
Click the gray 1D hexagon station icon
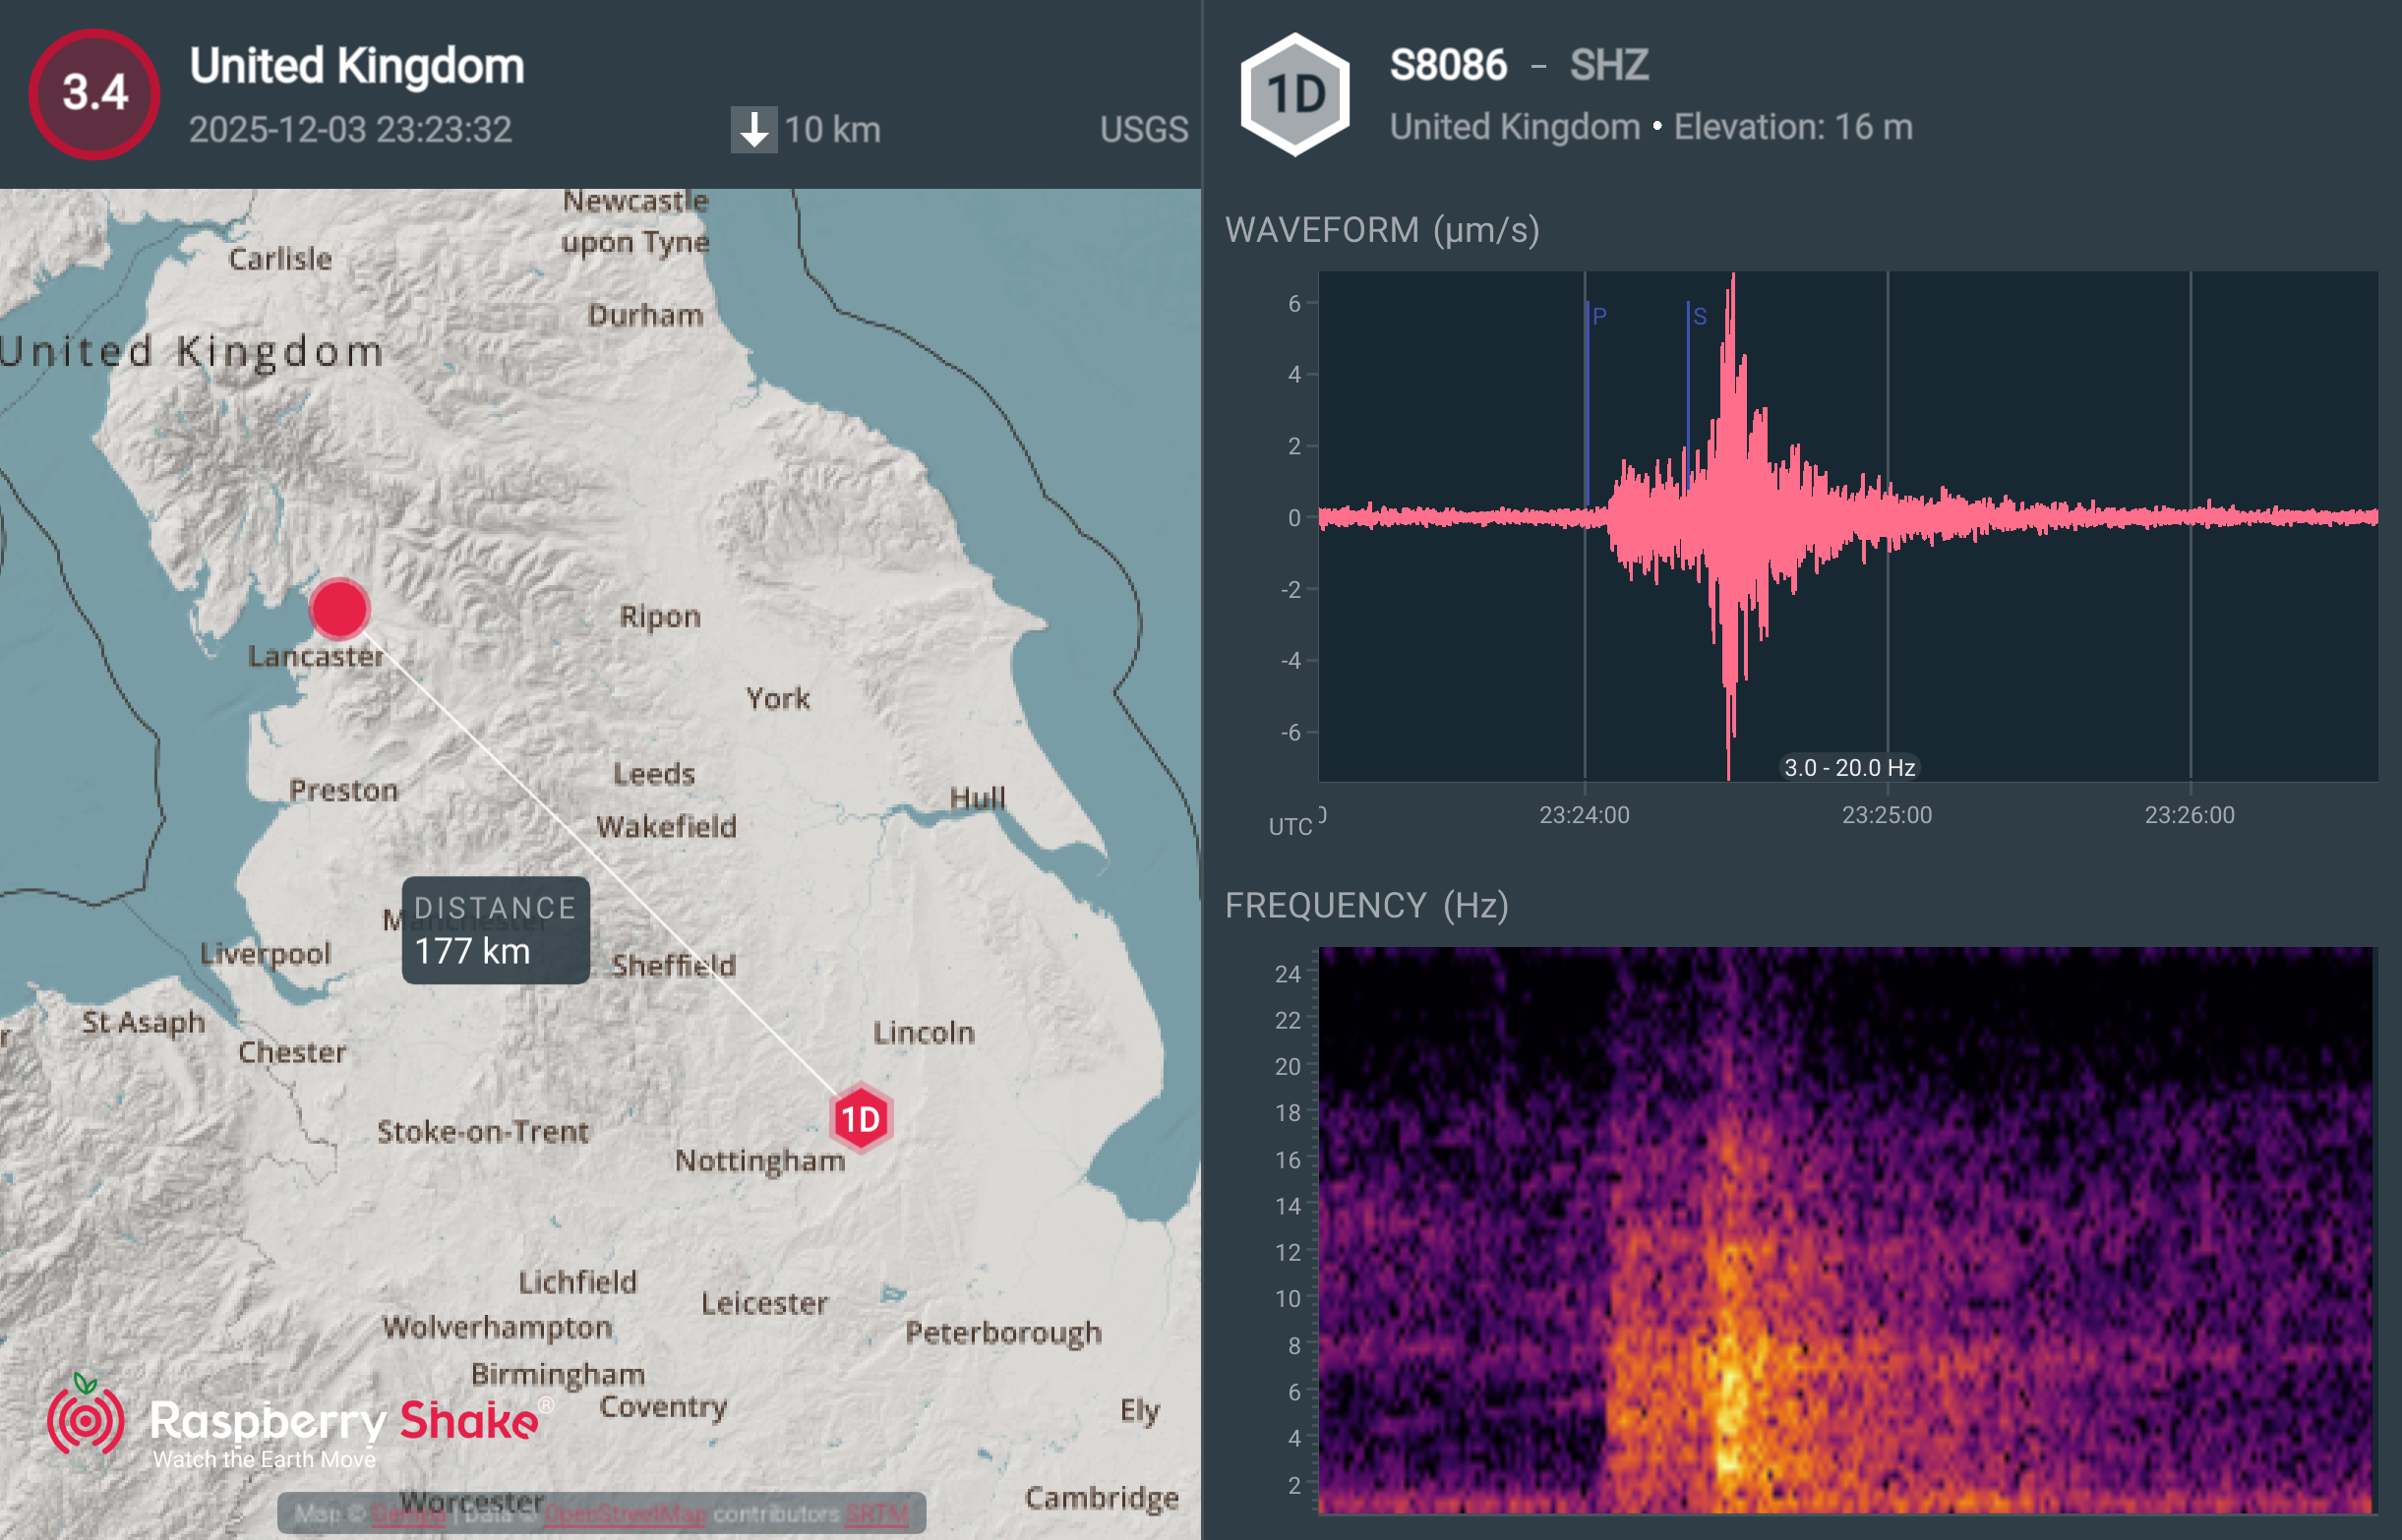point(1295,94)
